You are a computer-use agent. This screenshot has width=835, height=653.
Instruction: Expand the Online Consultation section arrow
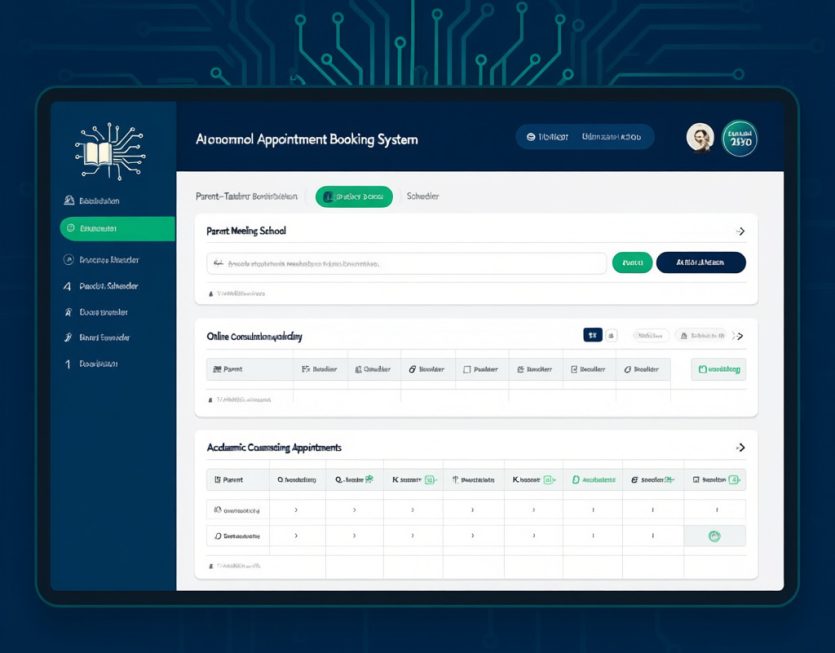(740, 336)
